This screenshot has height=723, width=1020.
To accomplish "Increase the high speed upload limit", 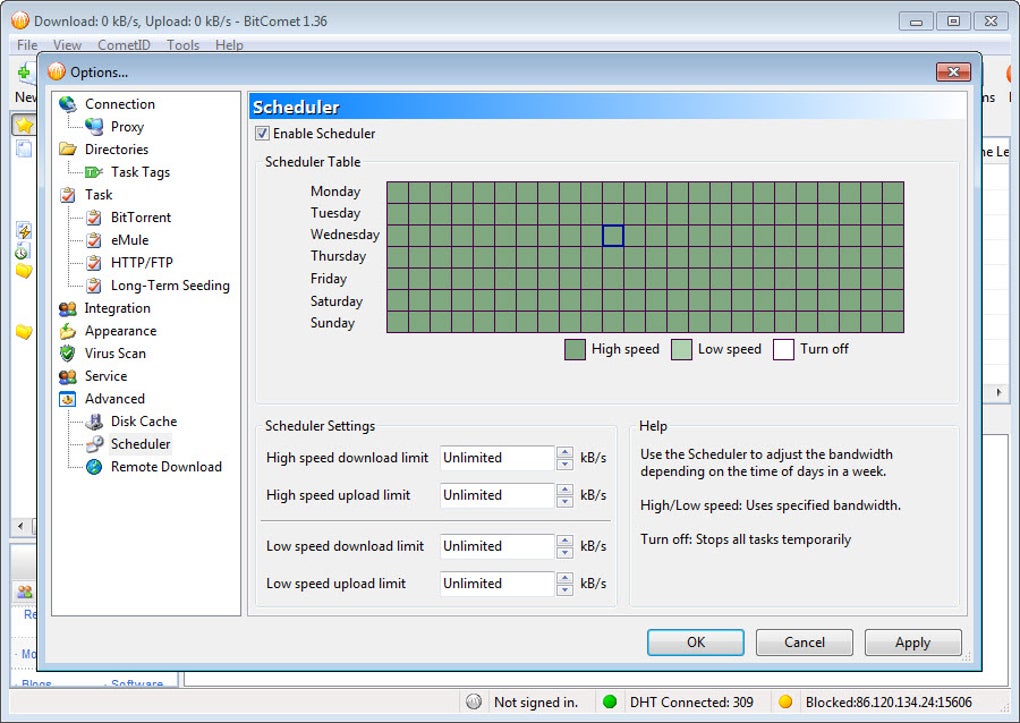I will point(565,489).
